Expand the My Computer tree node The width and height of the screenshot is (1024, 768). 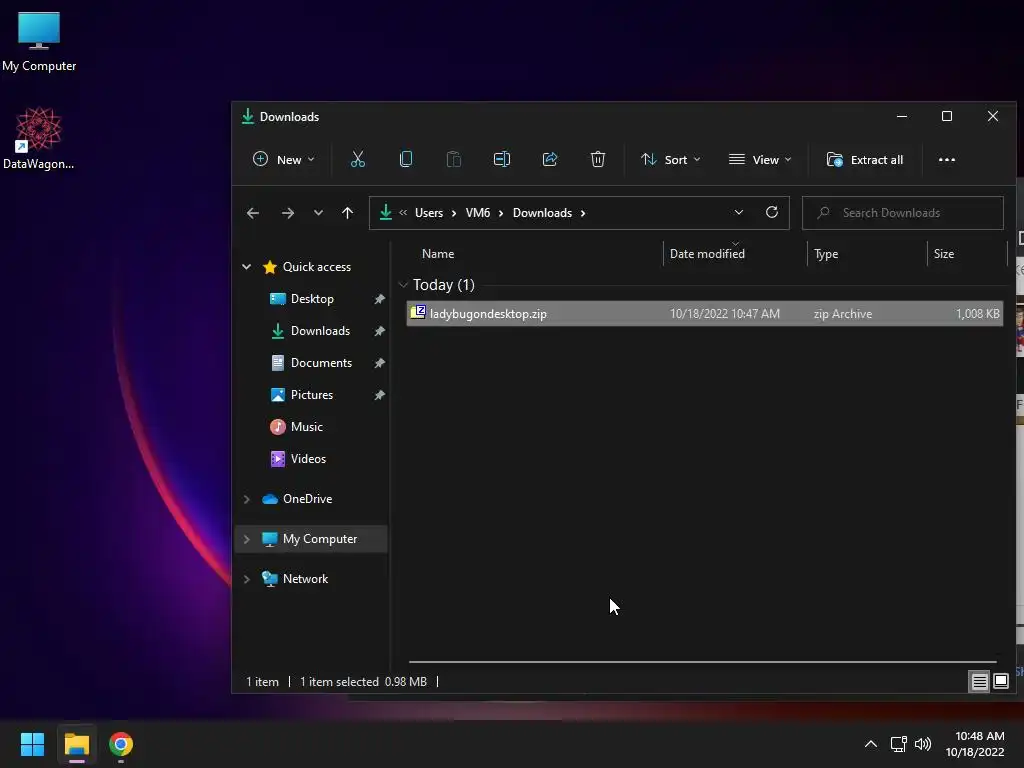point(246,539)
